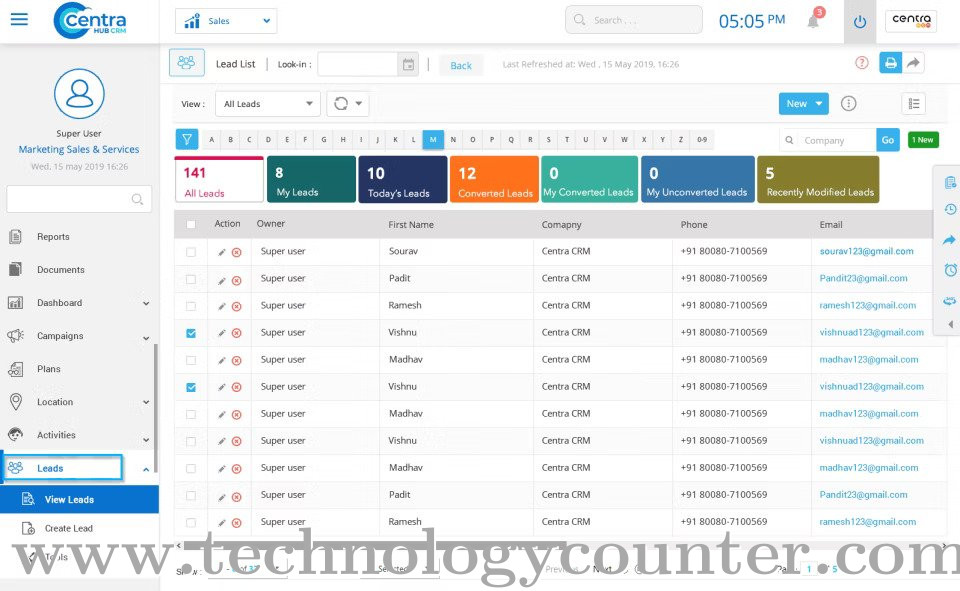
Task: Click the Back button
Action: 461,65
